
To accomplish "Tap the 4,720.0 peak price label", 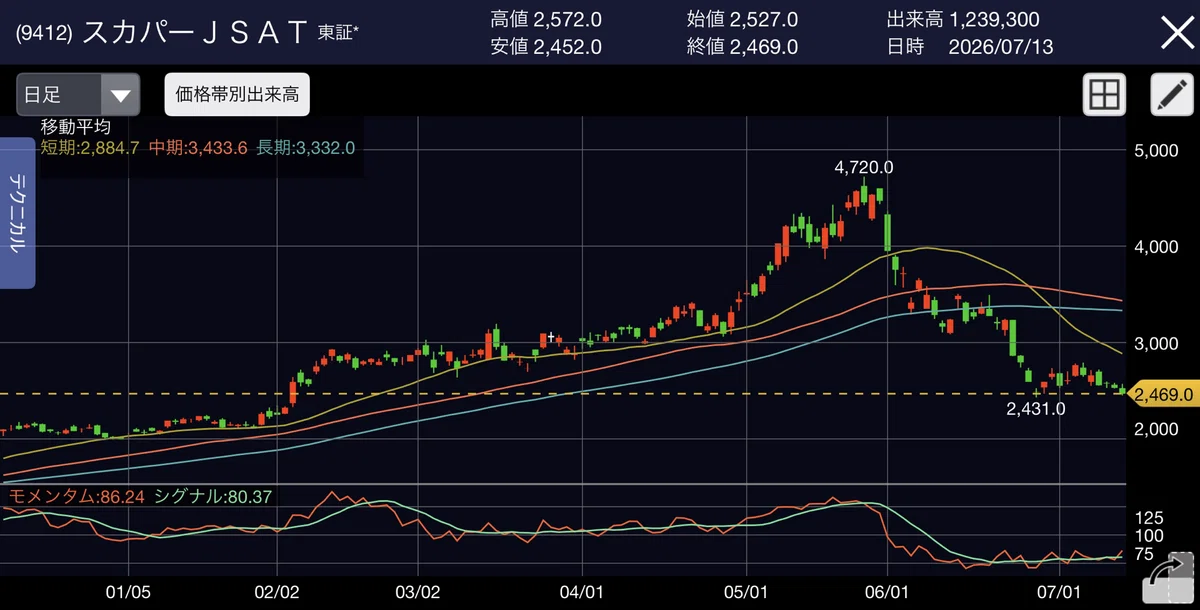I will pos(864,168).
